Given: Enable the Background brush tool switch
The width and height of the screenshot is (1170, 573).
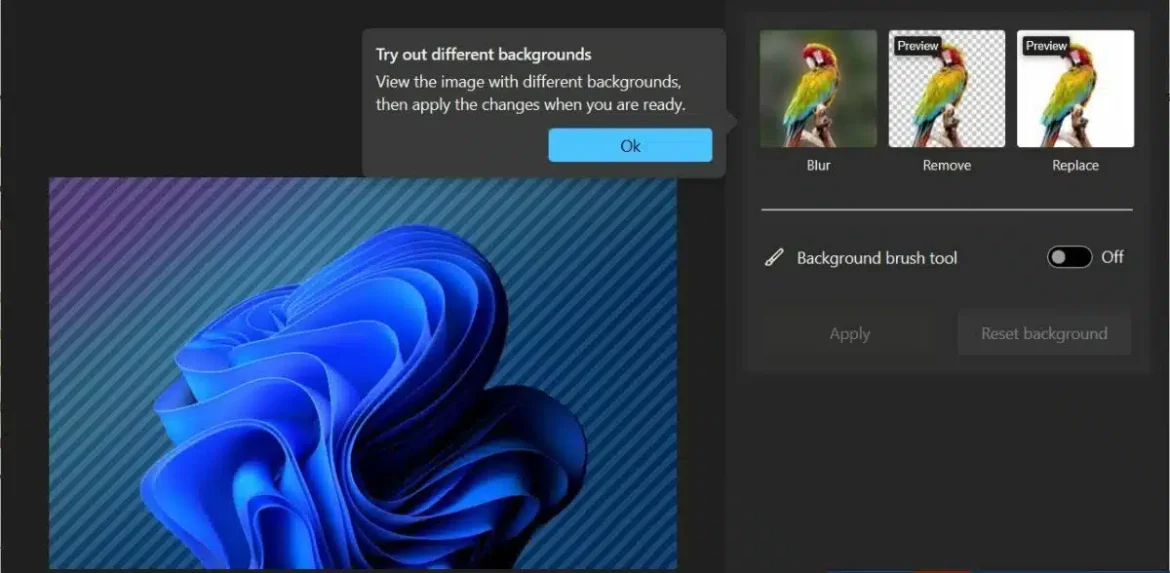Looking at the screenshot, I should tap(1069, 257).
